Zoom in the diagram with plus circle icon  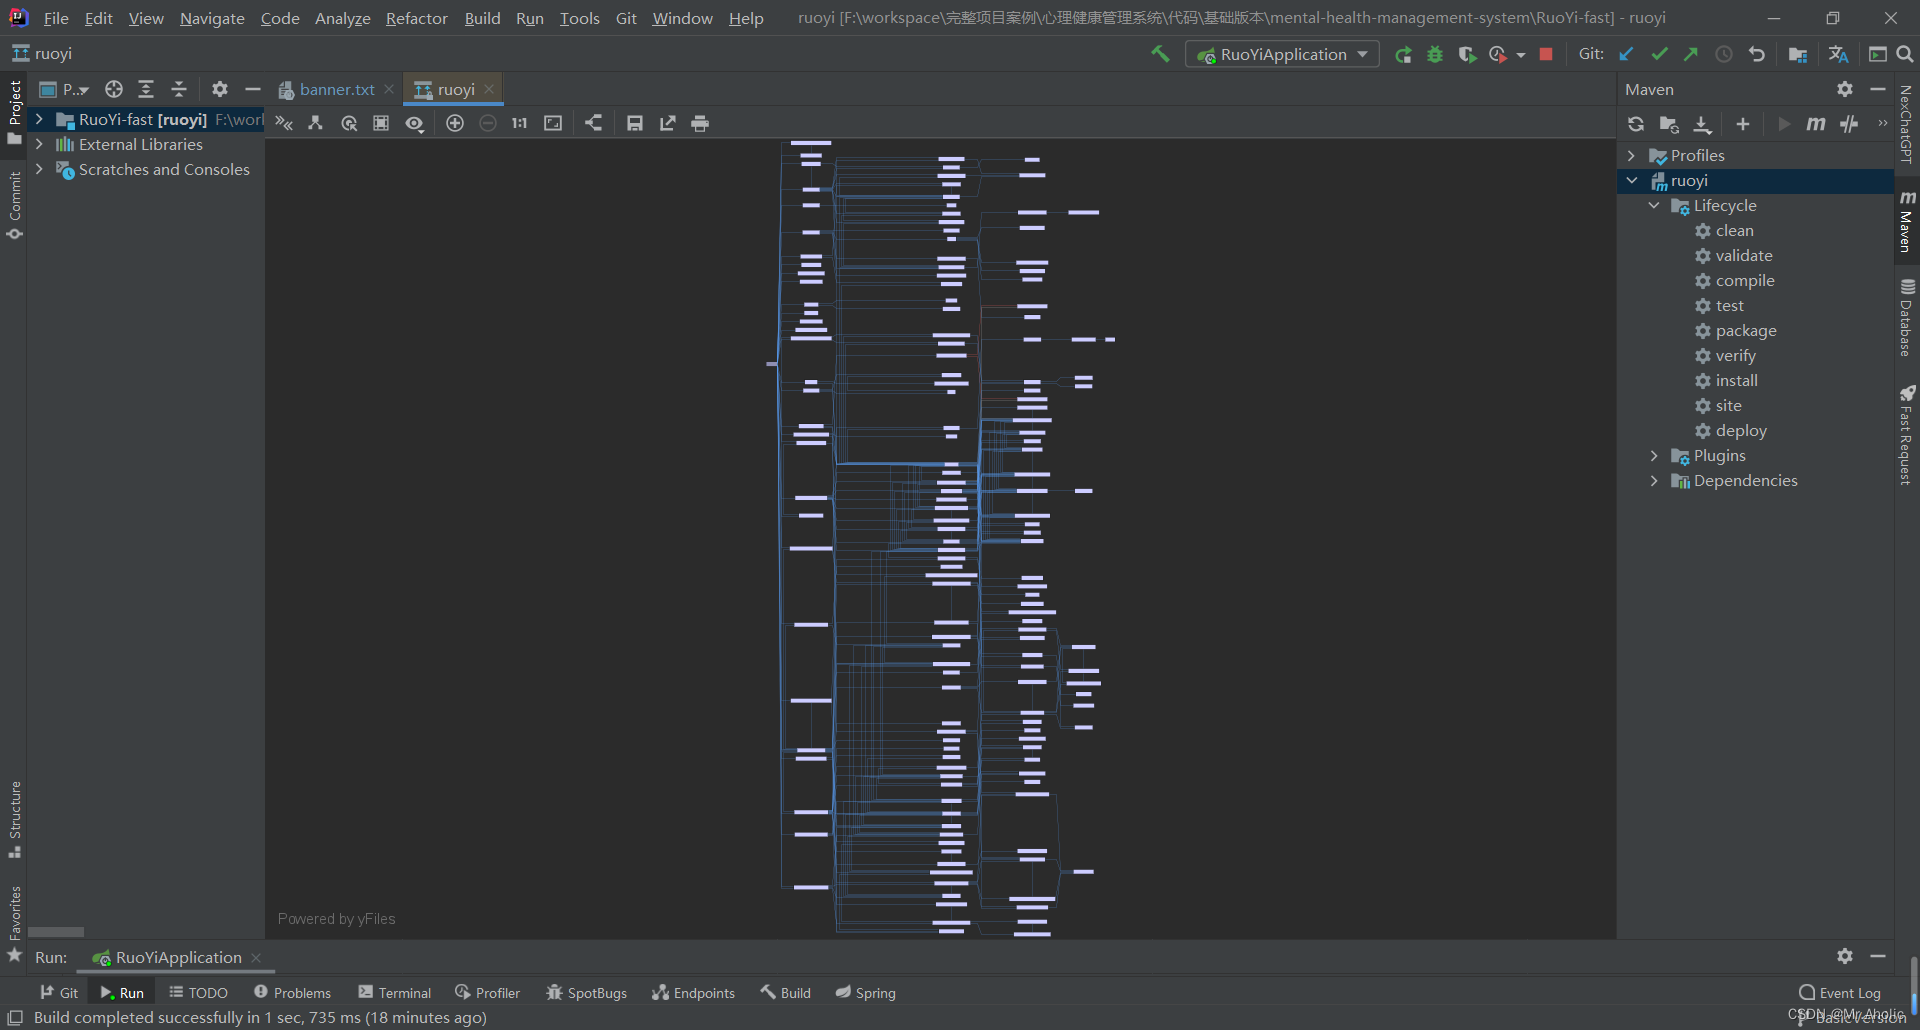point(455,123)
